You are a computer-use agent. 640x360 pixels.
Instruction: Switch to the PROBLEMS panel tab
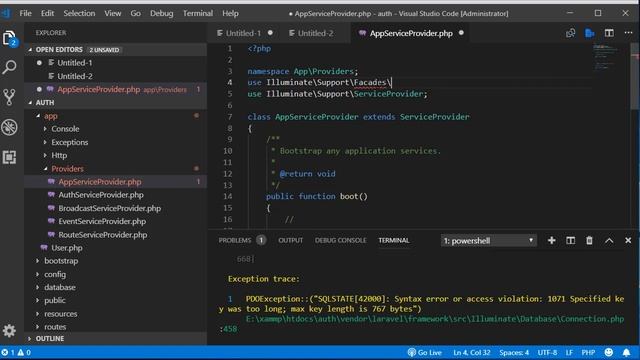pyautogui.click(x=235, y=240)
